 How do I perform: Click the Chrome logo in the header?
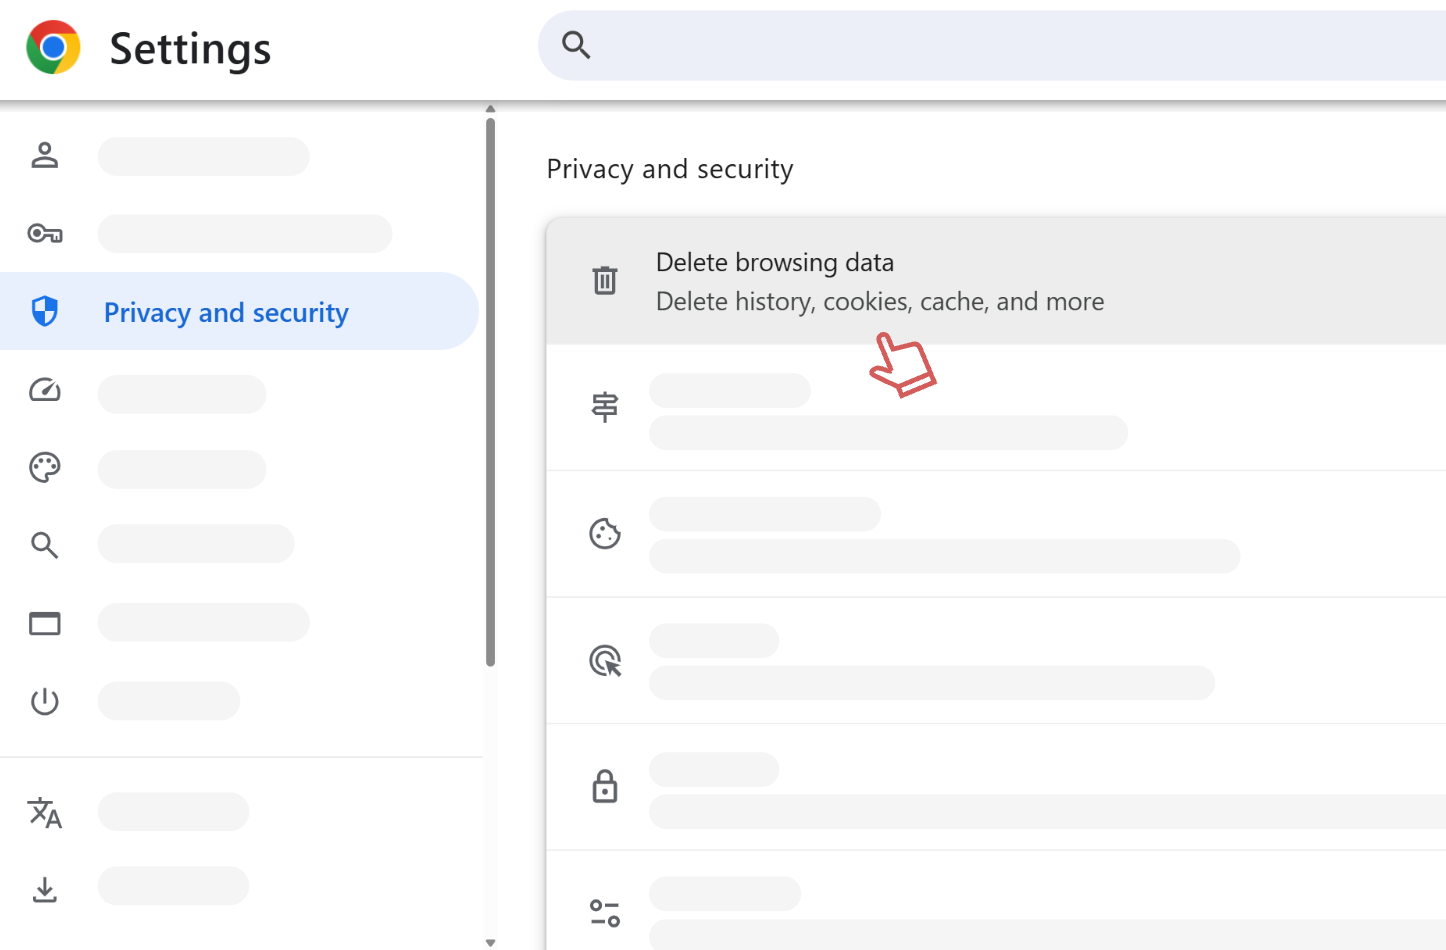point(53,46)
